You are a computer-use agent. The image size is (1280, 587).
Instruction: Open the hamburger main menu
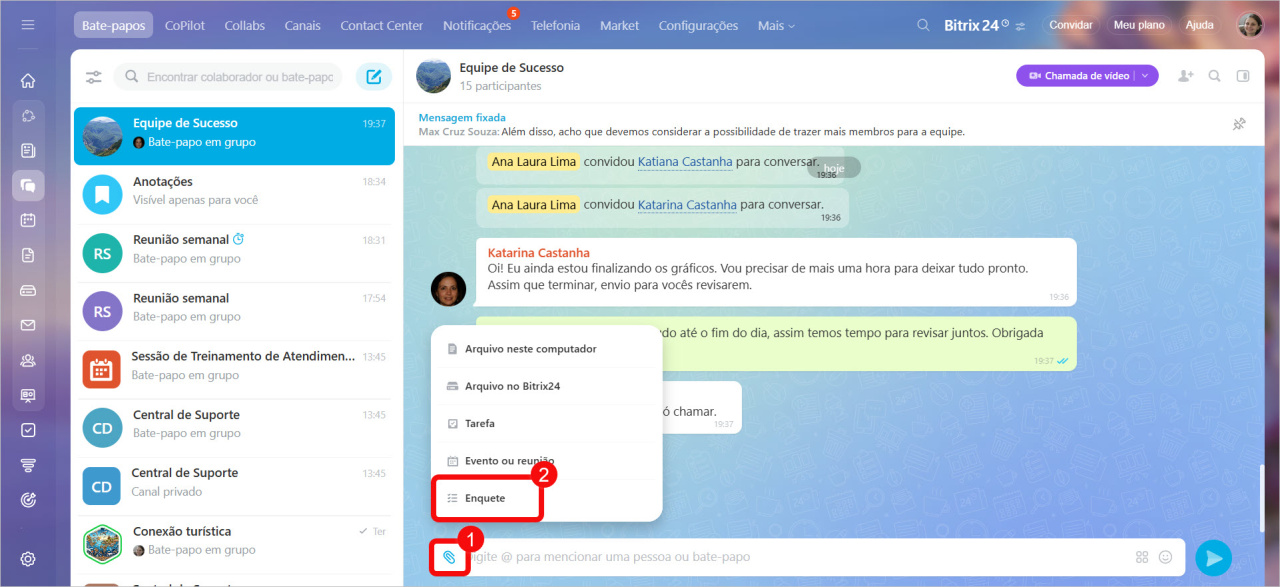28,25
